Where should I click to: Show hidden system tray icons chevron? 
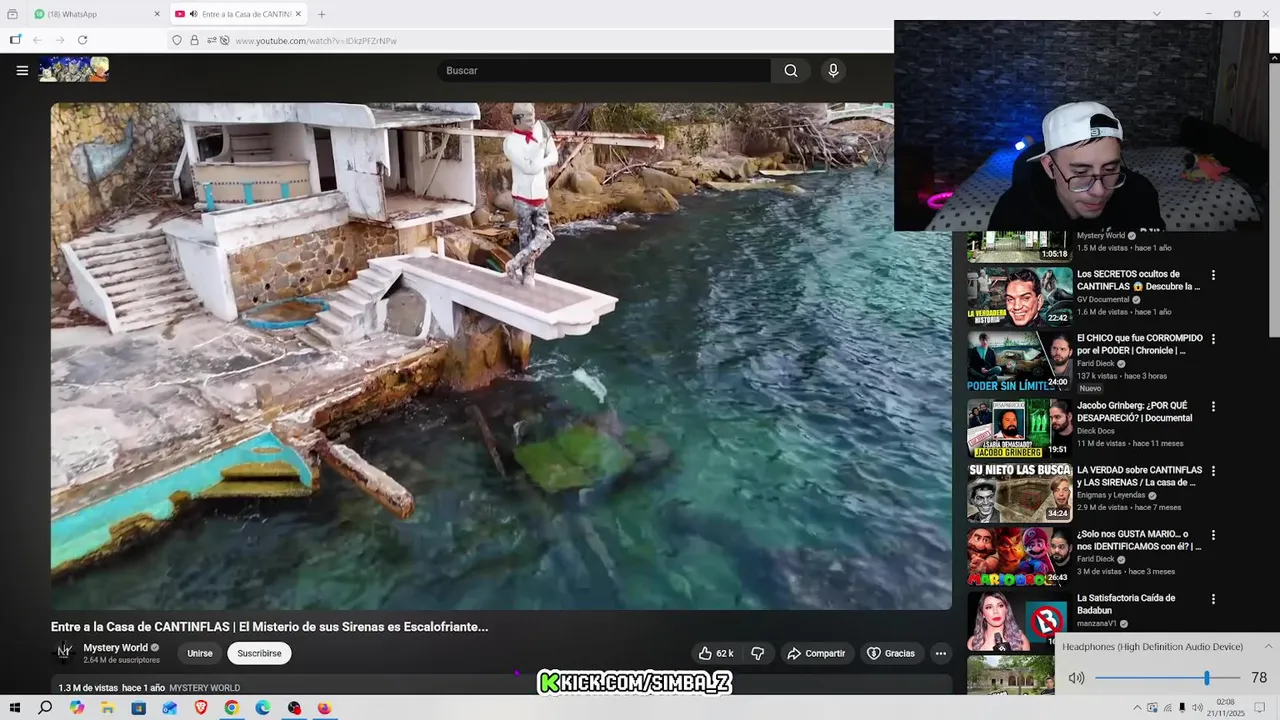pyautogui.click(x=1137, y=708)
